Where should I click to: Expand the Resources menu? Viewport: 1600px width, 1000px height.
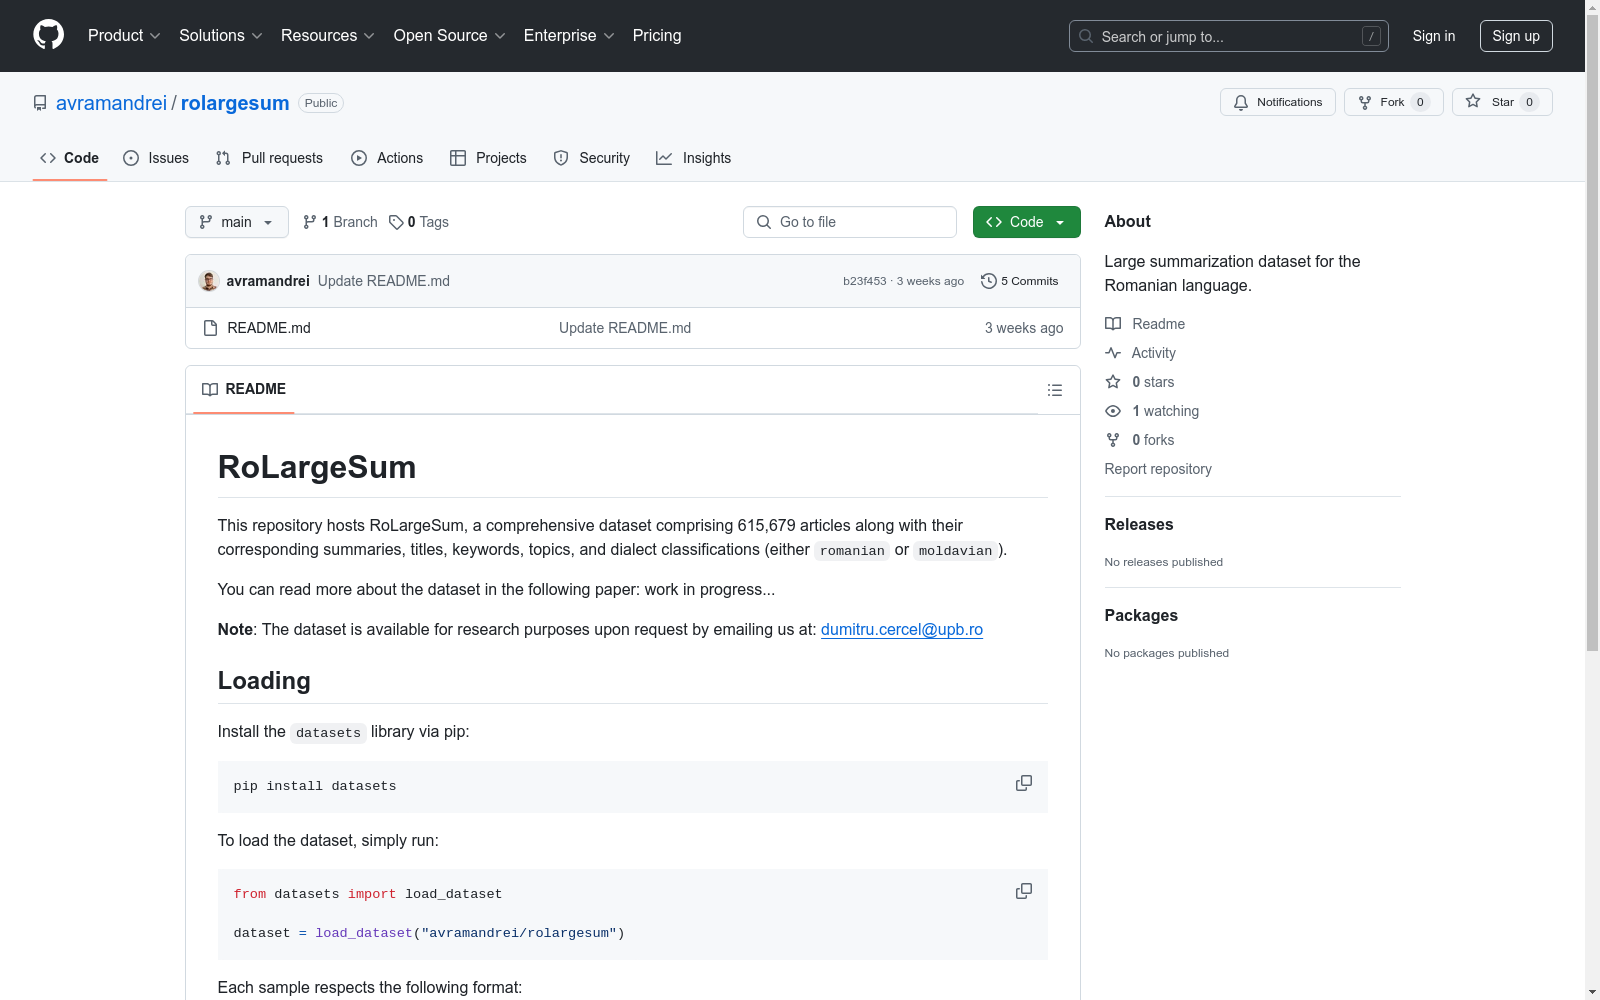point(328,36)
